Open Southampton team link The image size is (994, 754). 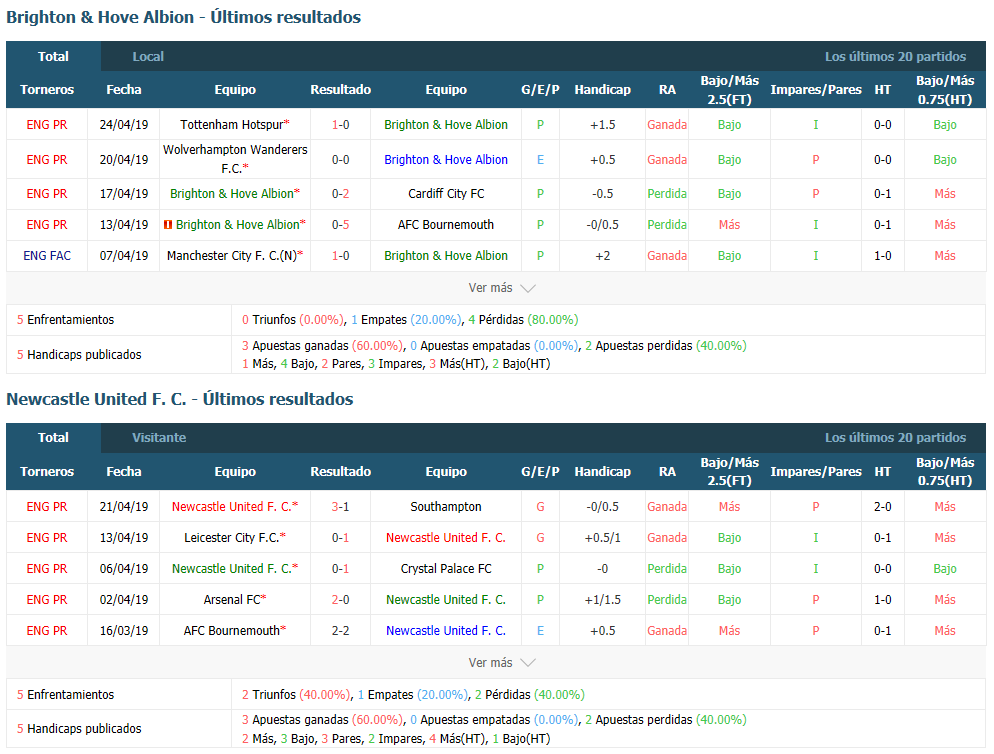coord(446,507)
